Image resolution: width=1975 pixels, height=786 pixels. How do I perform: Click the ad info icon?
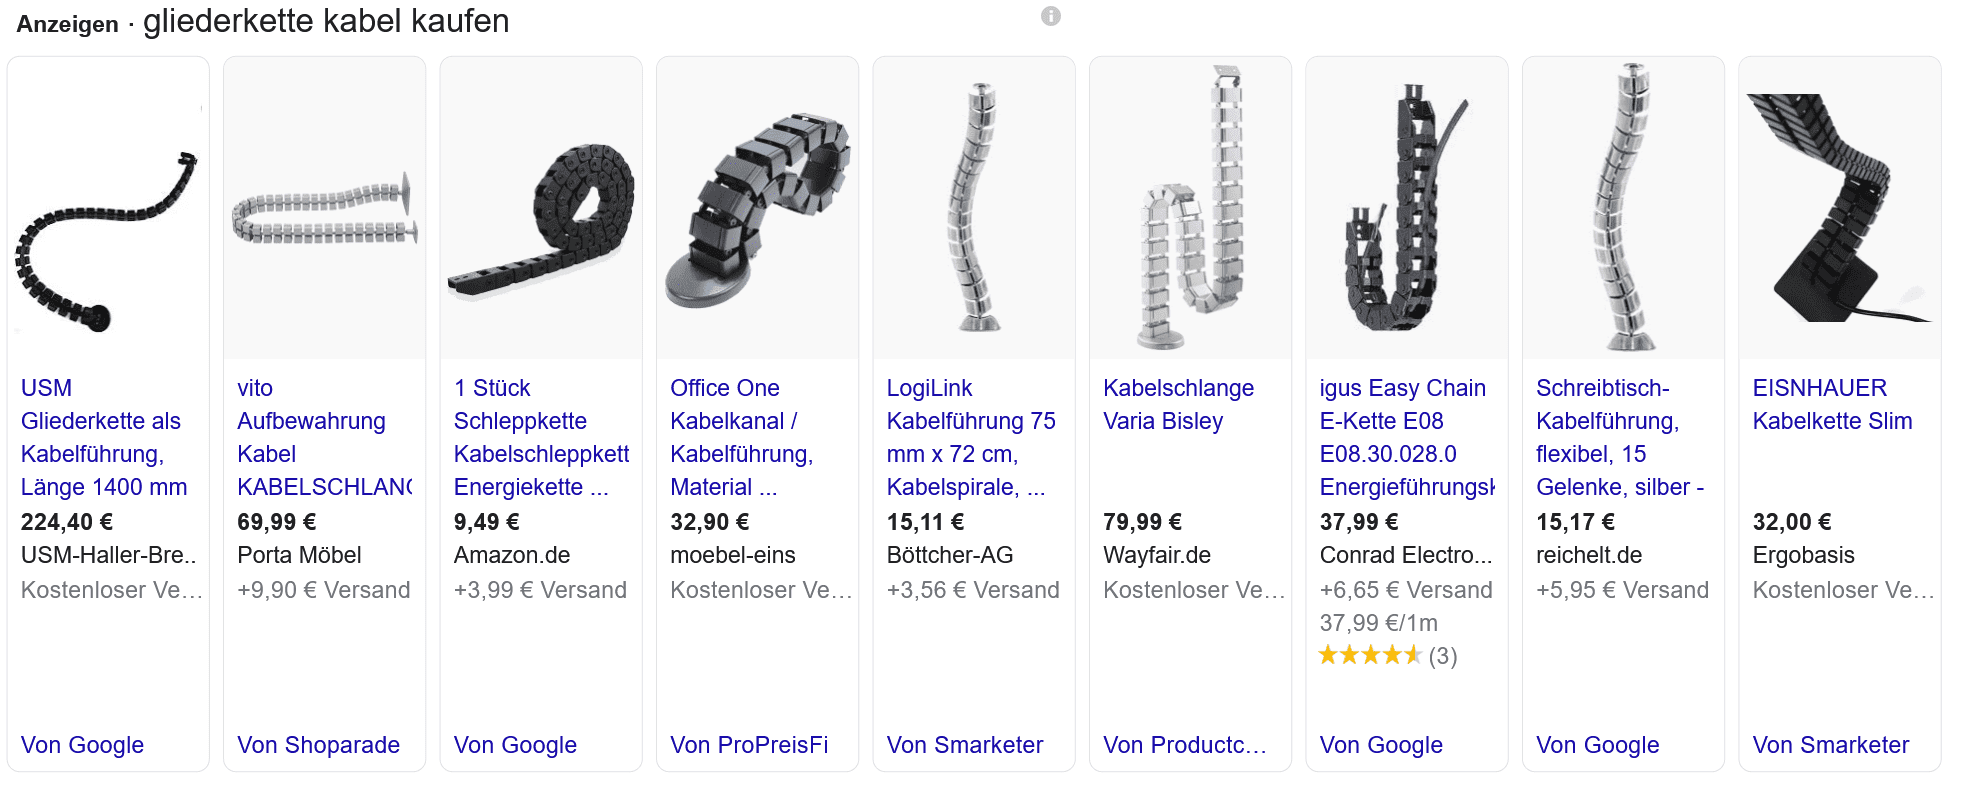click(1050, 16)
